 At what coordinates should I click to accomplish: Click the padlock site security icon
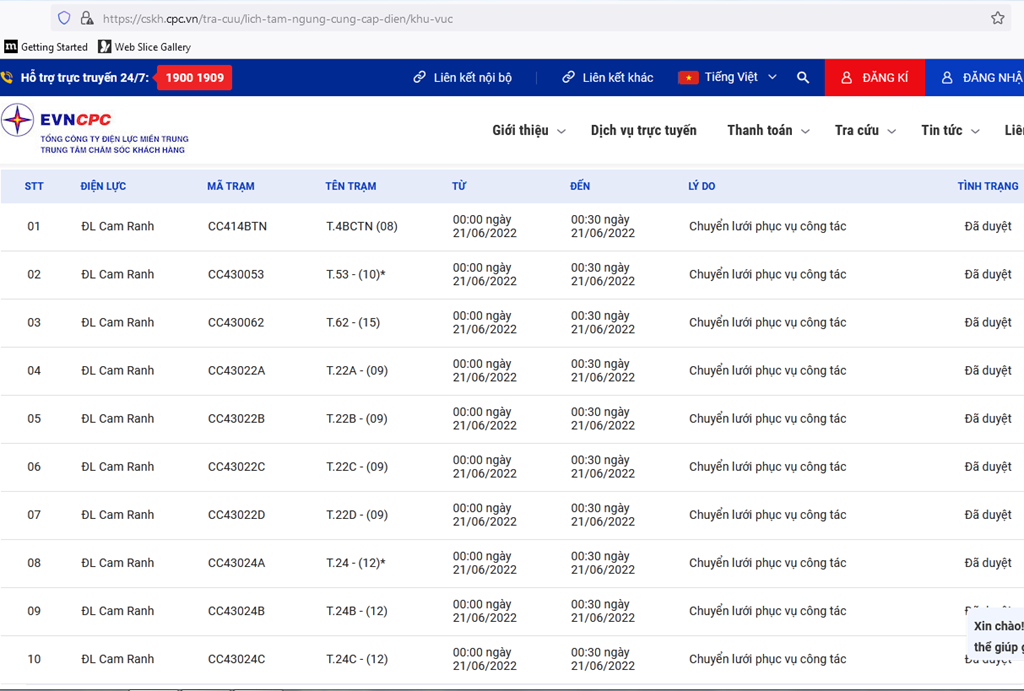coord(87,18)
